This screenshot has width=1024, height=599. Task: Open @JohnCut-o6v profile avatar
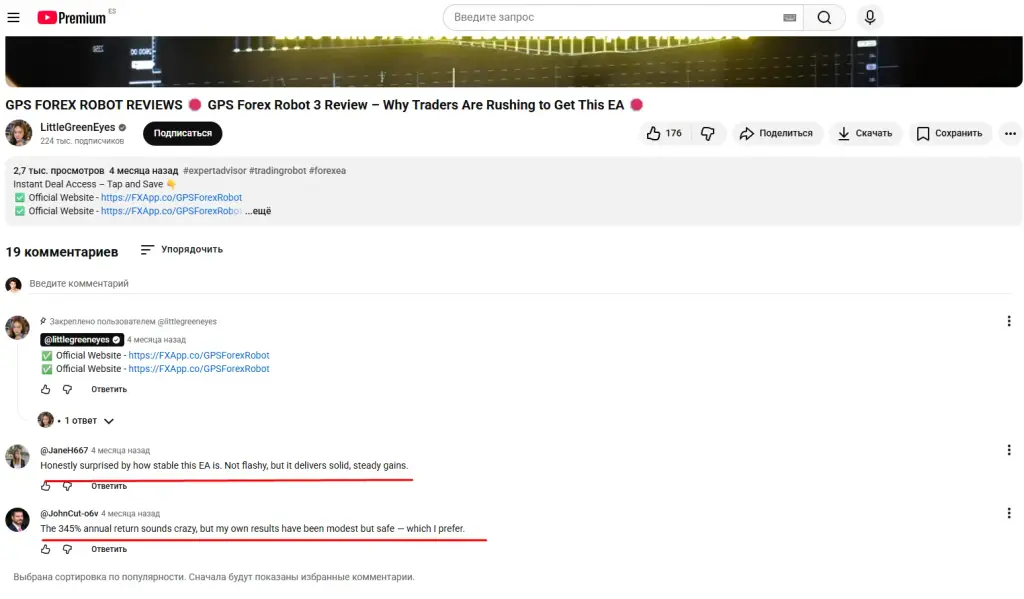click(18, 519)
